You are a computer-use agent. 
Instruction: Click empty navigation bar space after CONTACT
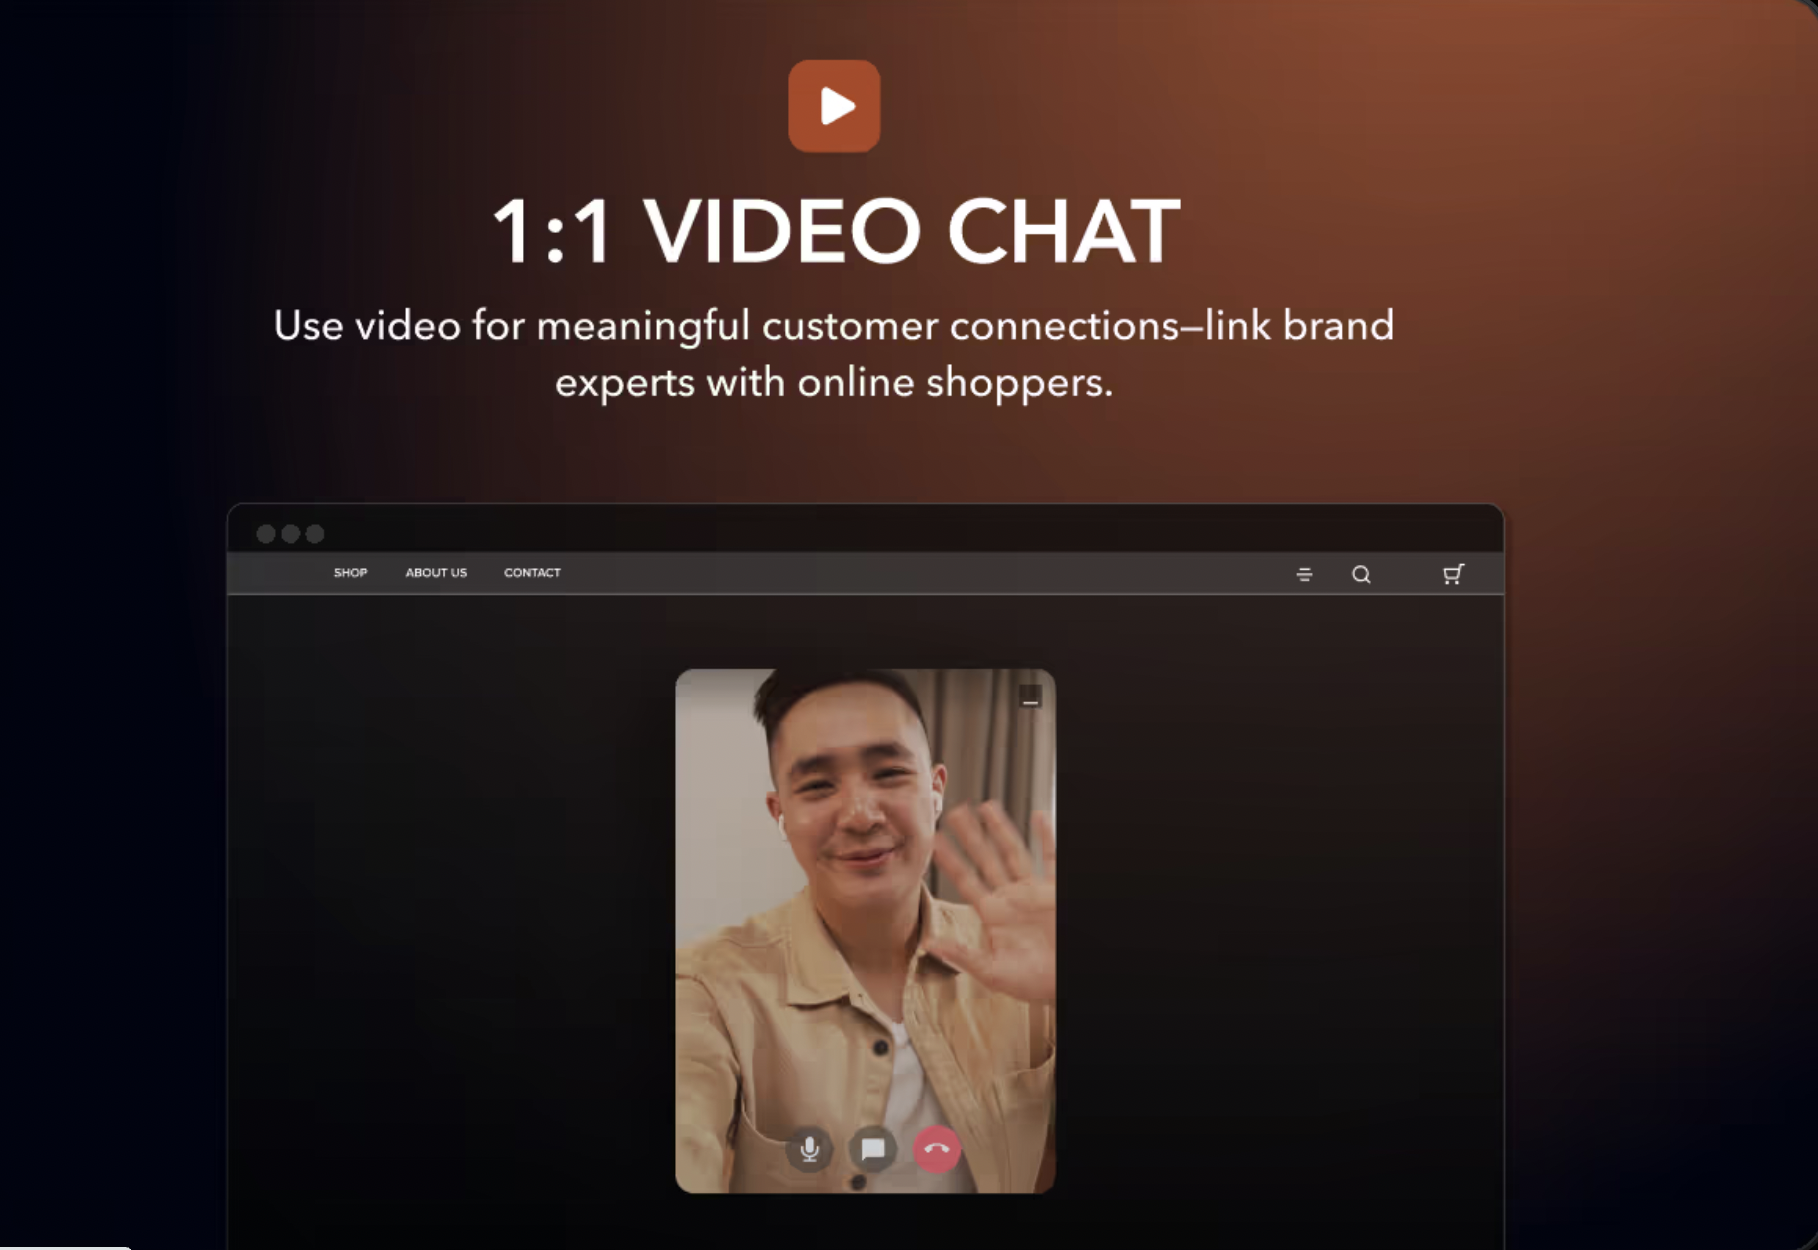click(x=900, y=574)
